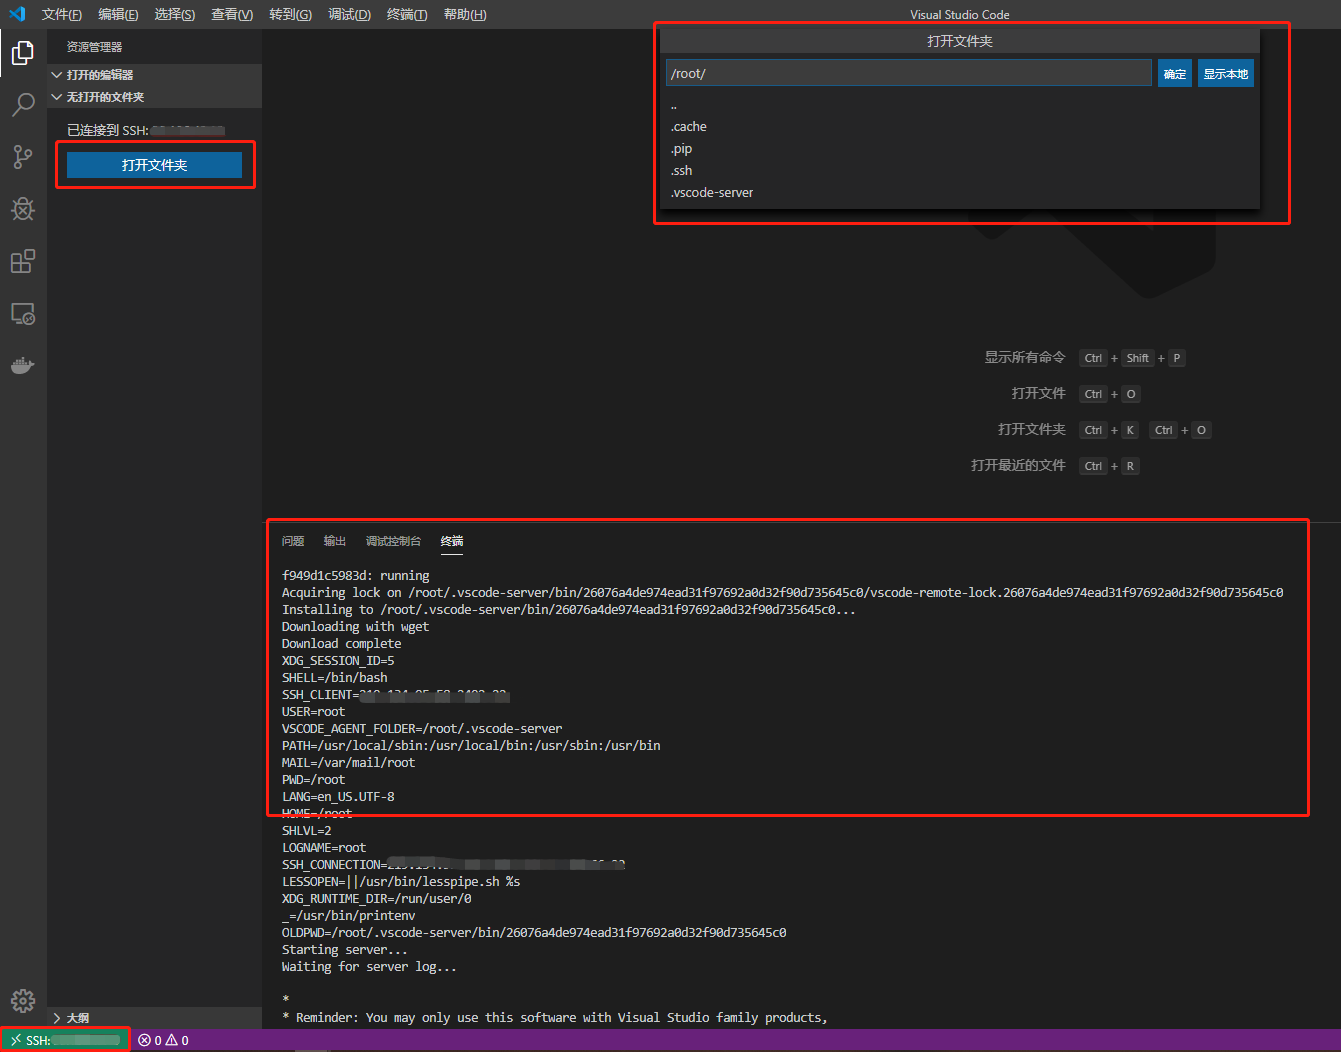Click the 显示本地 button
Viewport: 1341px width, 1052px height.
pyautogui.click(x=1225, y=74)
